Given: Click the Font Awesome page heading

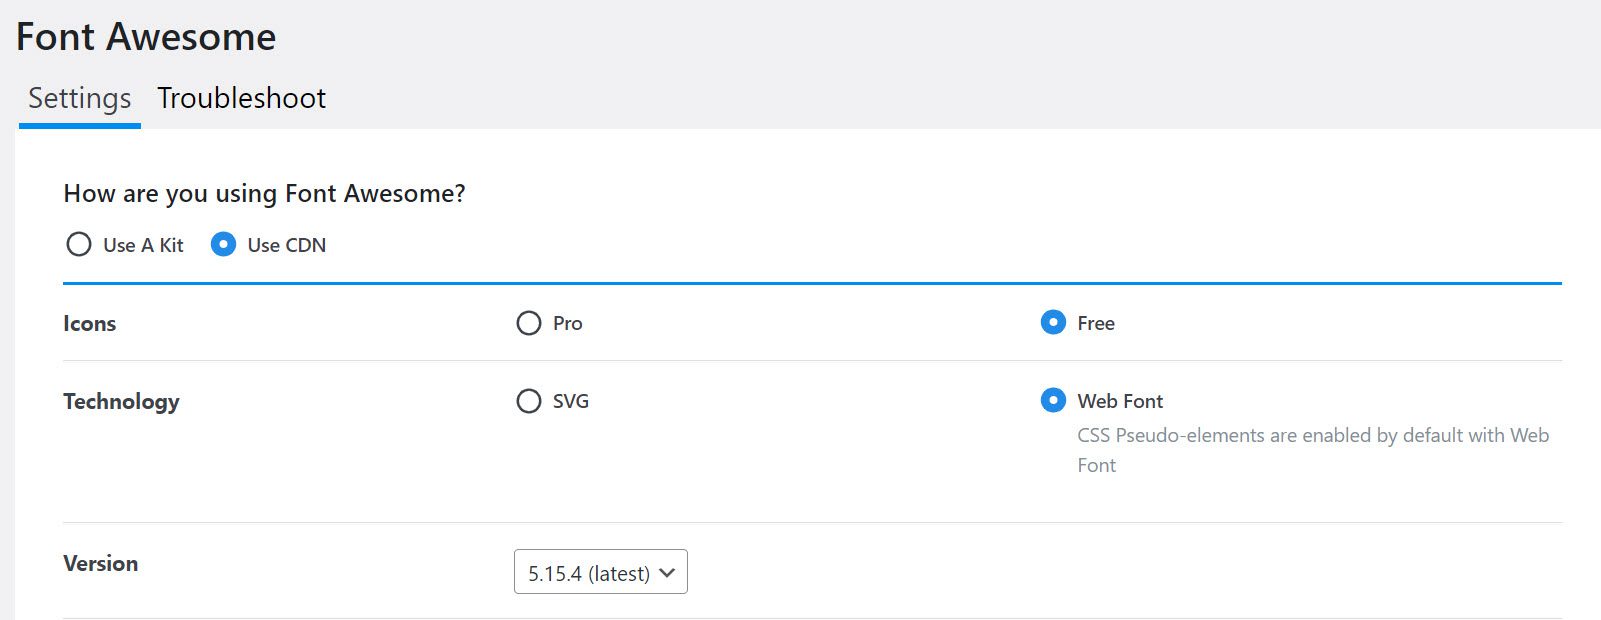Looking at the screenshot, I should 146,37.
